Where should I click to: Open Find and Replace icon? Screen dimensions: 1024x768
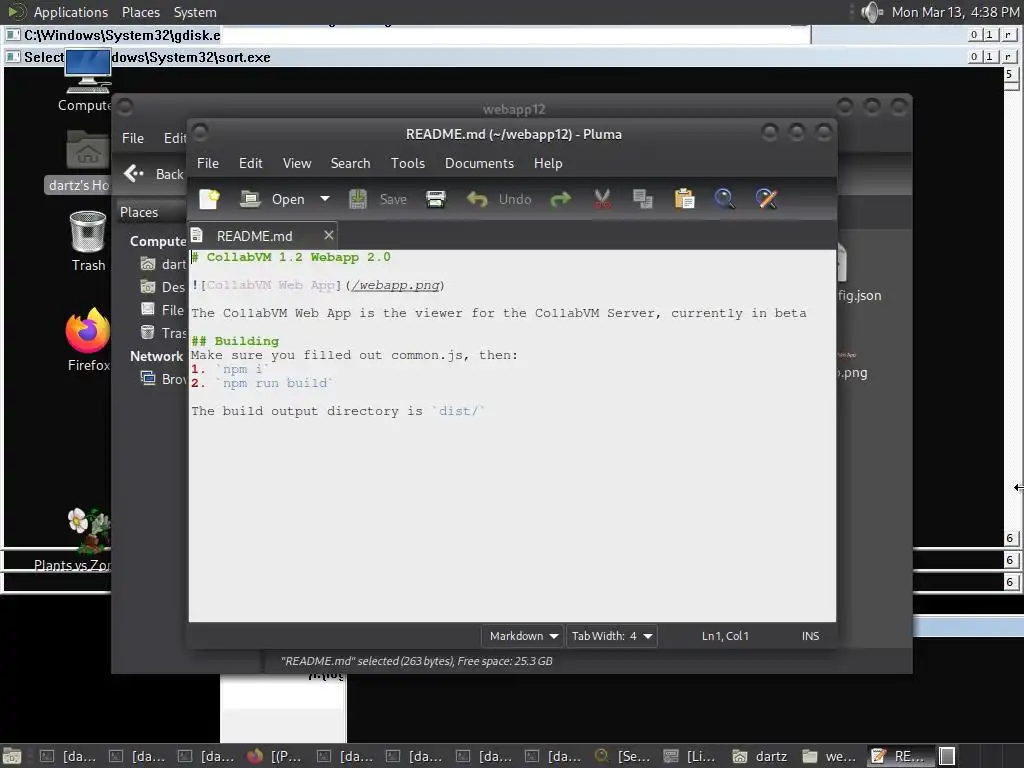click(x=766, y=199)
